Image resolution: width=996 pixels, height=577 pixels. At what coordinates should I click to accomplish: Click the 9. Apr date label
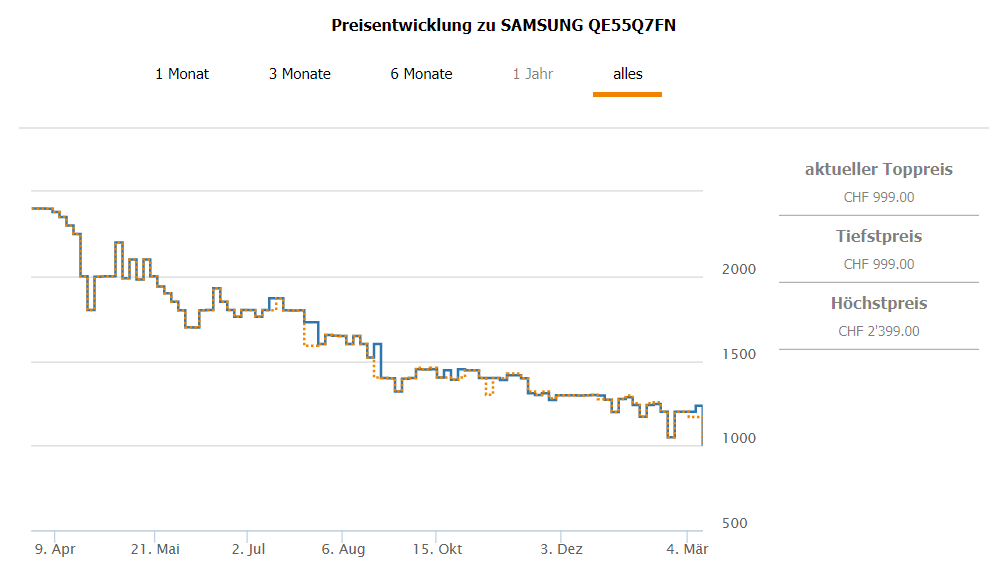[55, 549]
